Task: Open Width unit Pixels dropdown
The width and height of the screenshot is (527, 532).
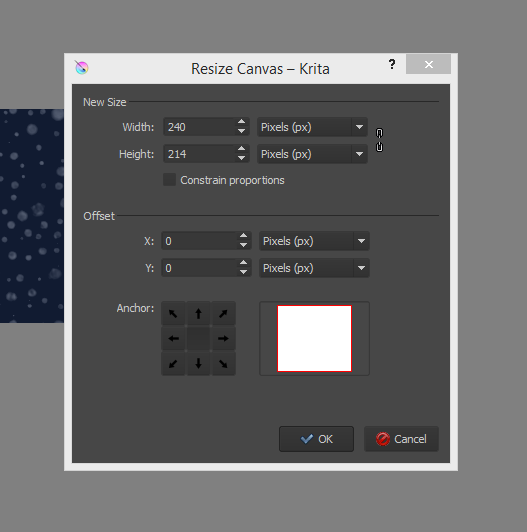Action: pyautogui.click(x=312, y=127)
